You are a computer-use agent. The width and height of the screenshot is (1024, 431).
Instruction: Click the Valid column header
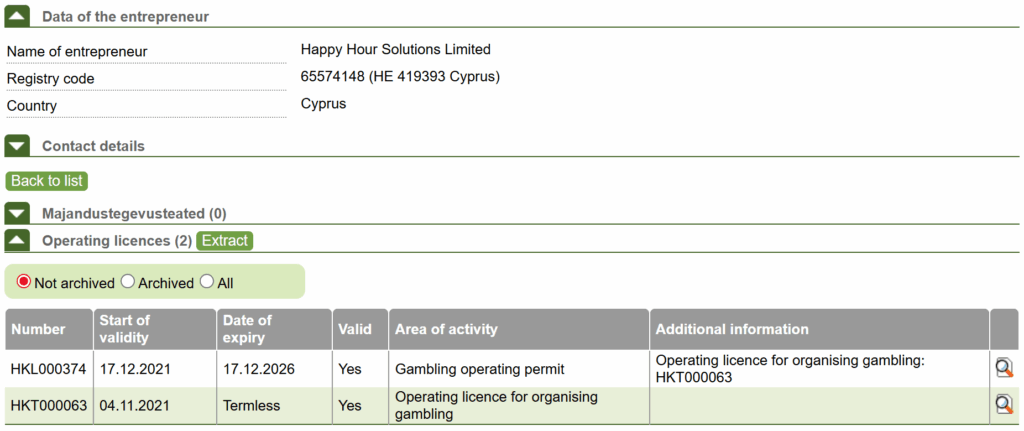(354, 329)
